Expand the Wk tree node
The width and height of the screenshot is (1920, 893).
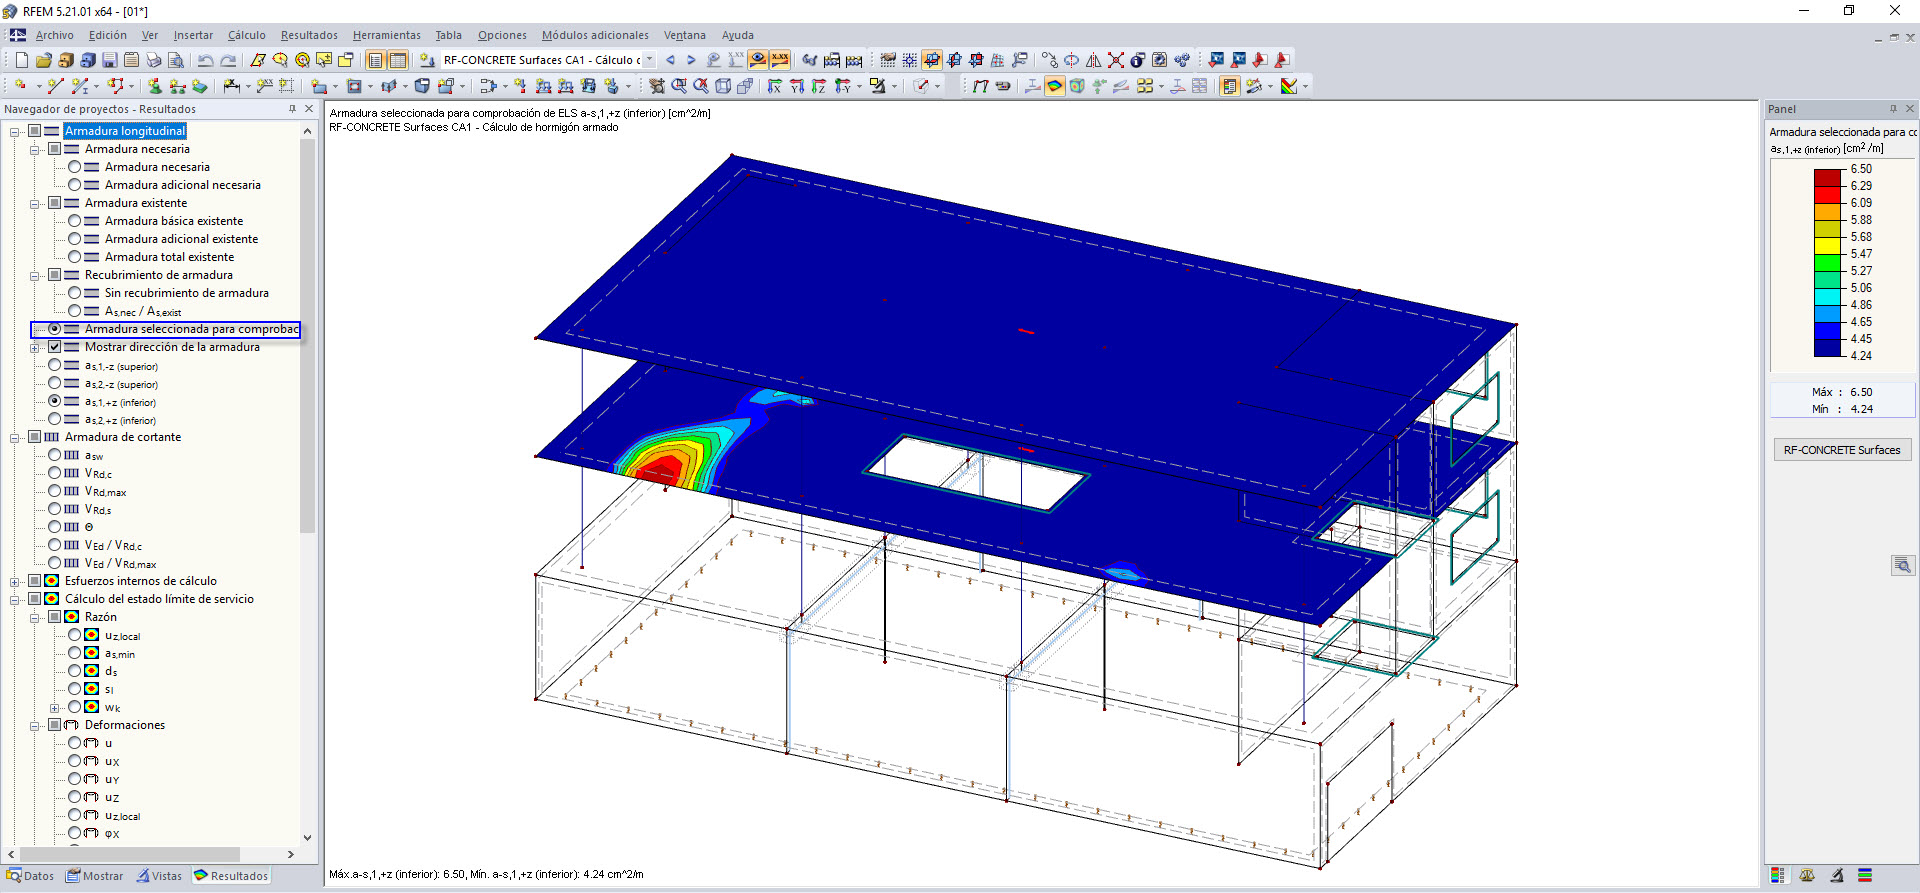[x=54, y=708]
